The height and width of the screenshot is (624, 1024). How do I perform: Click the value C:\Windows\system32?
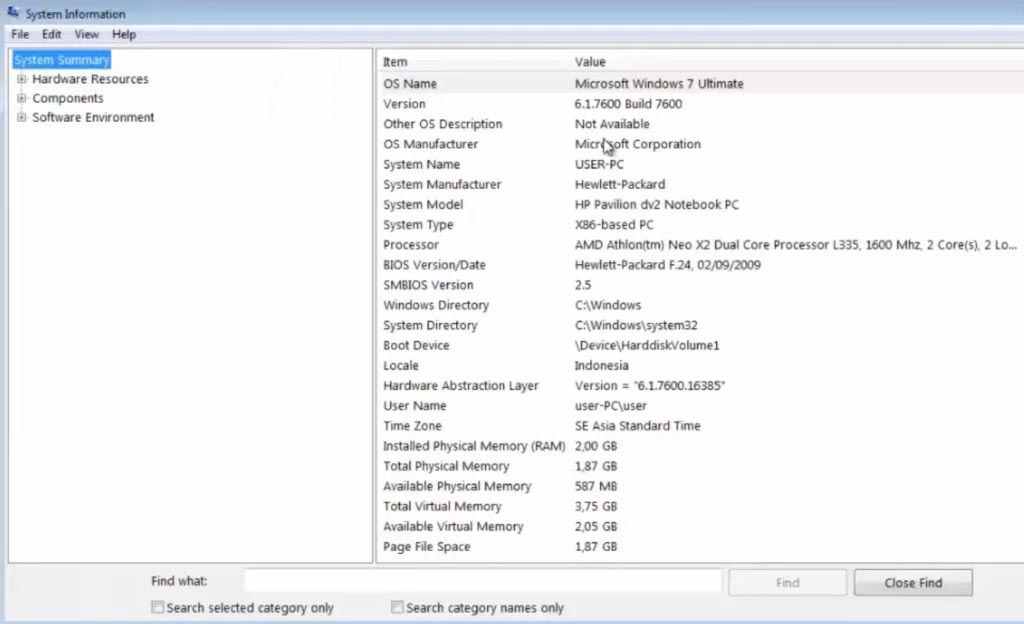coord(636,325)
